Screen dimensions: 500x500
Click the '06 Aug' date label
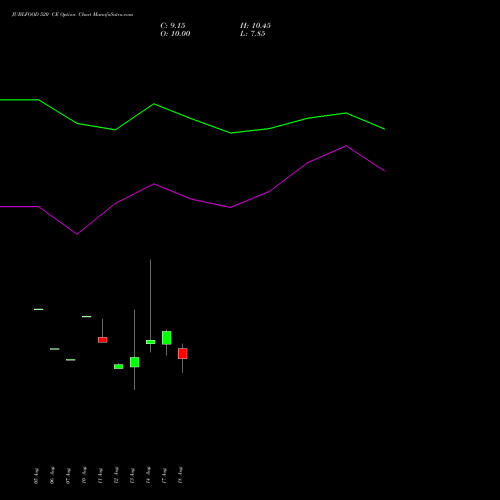pyautogui.click(x=52, y=476)
